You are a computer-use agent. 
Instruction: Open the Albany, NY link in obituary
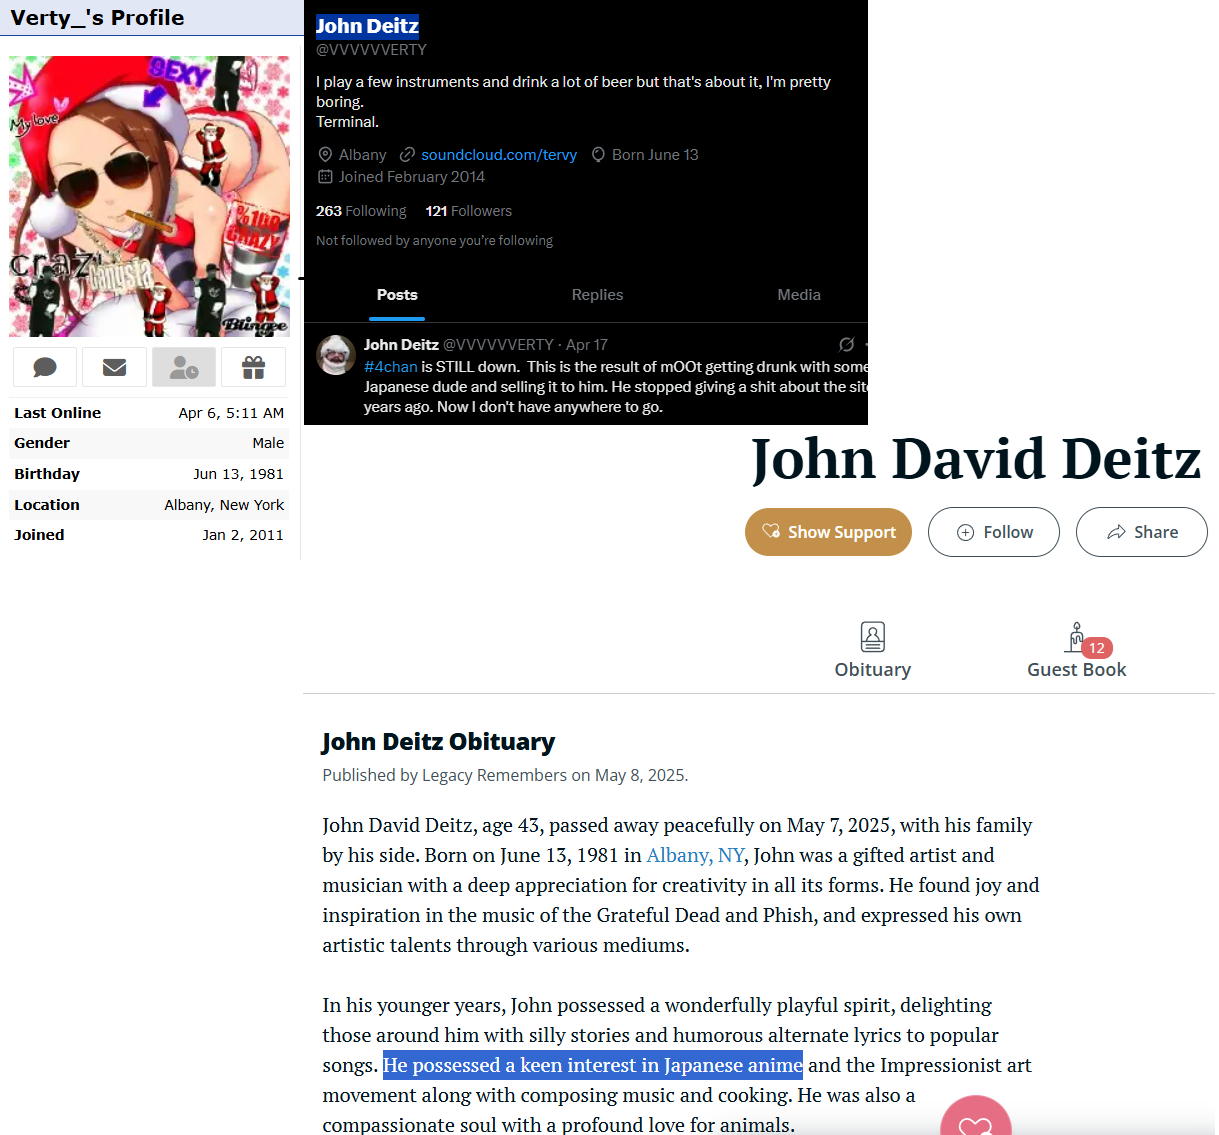click(x=695, y=855)
